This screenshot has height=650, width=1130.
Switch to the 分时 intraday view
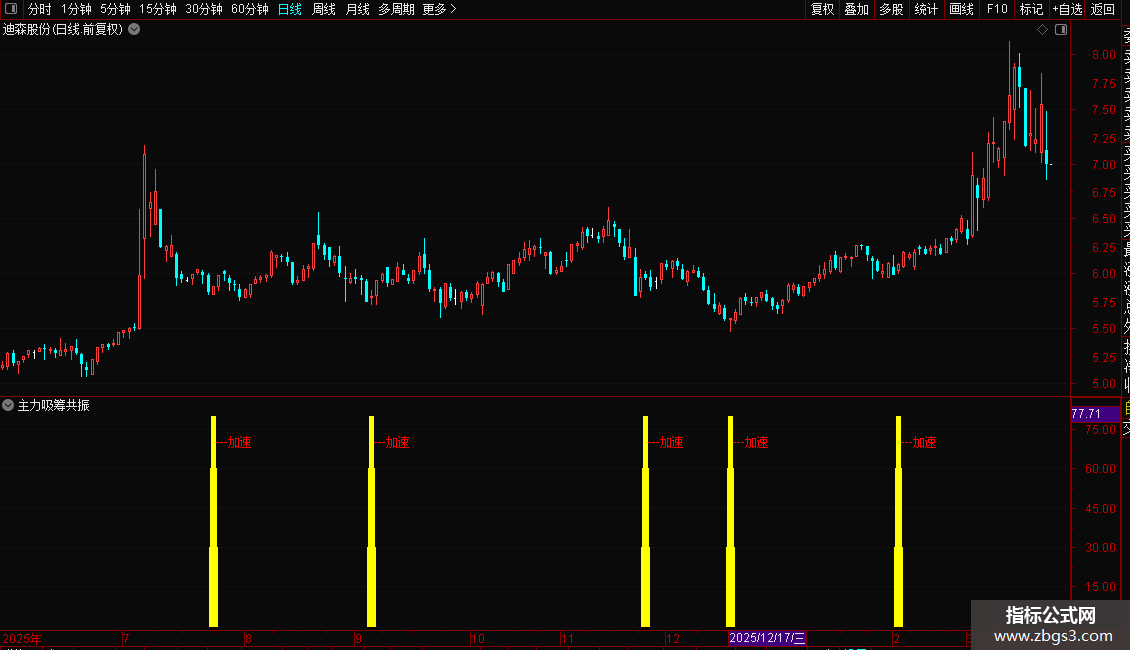pos(40,9)
